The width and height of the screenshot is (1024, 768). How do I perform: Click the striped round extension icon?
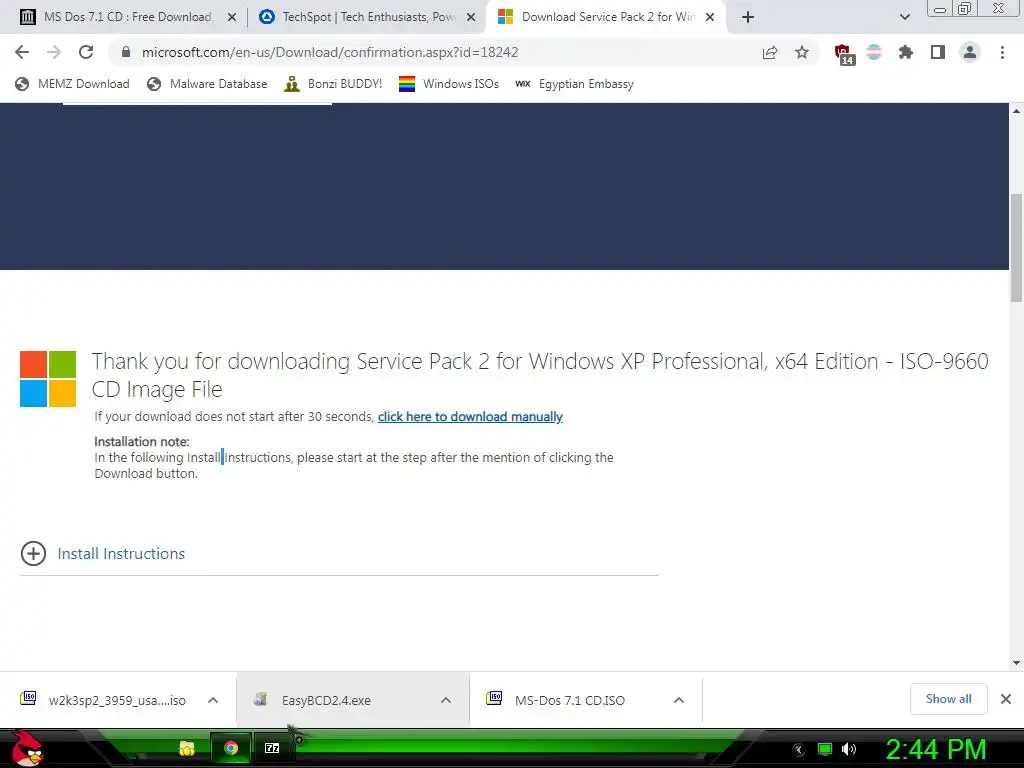874,52
